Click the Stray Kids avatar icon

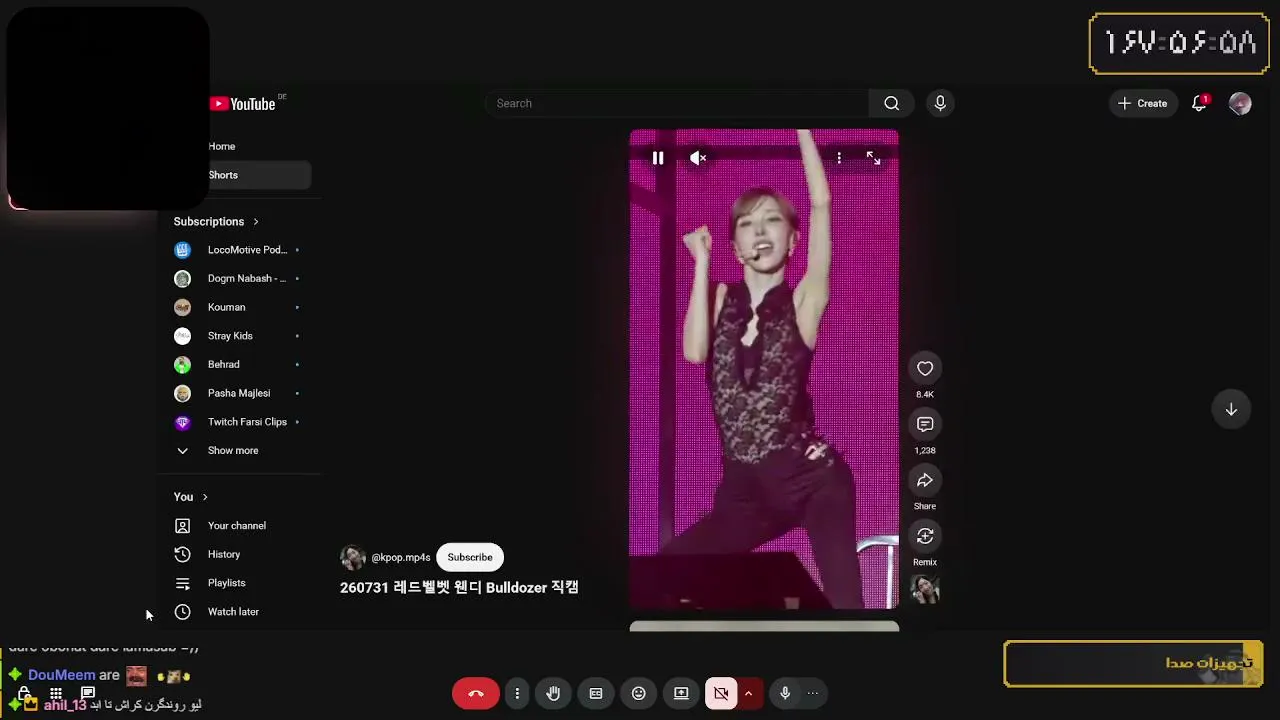click(x=182, y=336)
